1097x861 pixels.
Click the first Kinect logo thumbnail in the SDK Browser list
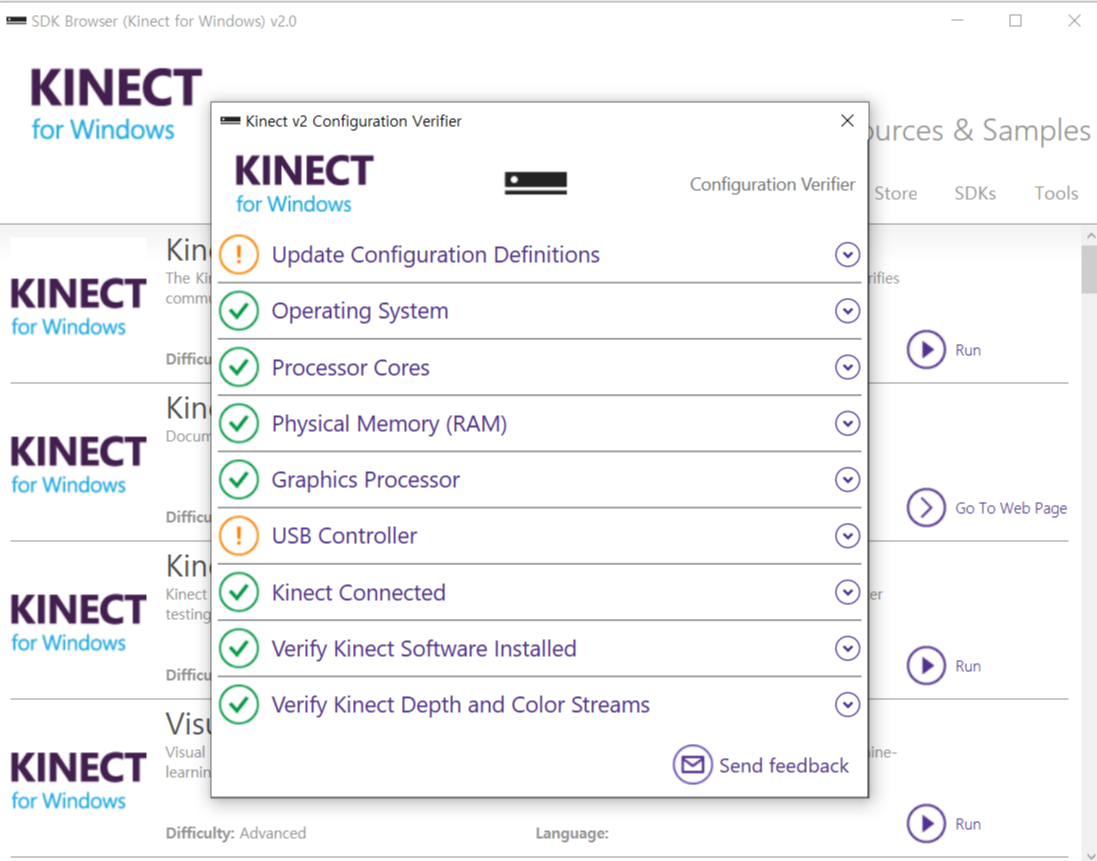click(x=78, y=306)
